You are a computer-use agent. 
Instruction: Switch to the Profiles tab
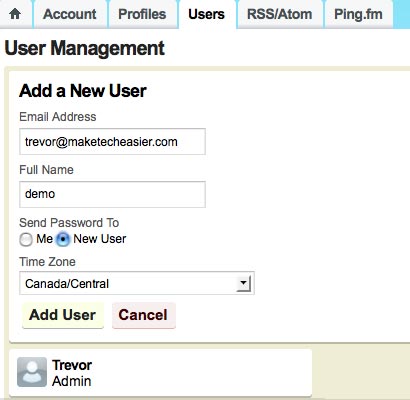click(x=142, y=14)
